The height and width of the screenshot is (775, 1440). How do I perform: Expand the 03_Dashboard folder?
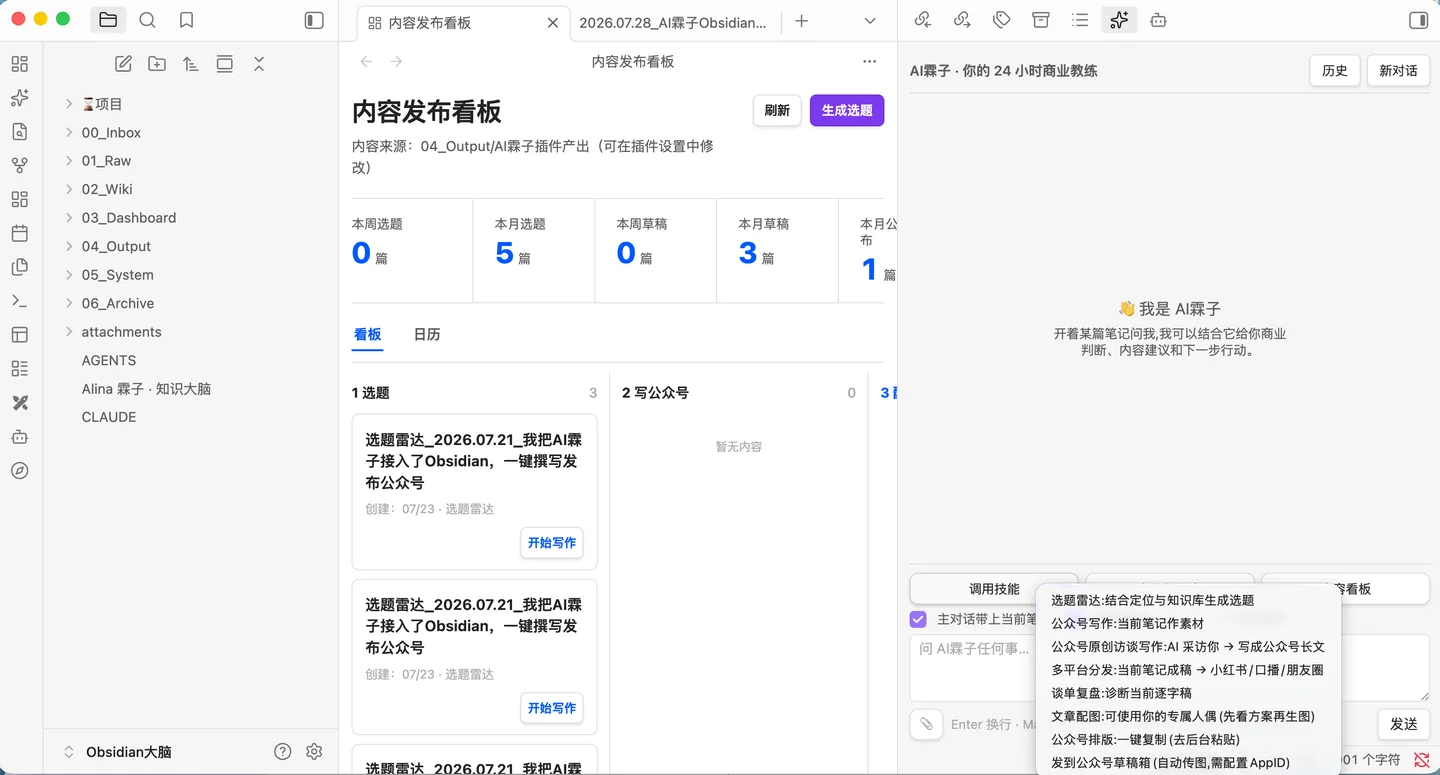coord(69,218)
